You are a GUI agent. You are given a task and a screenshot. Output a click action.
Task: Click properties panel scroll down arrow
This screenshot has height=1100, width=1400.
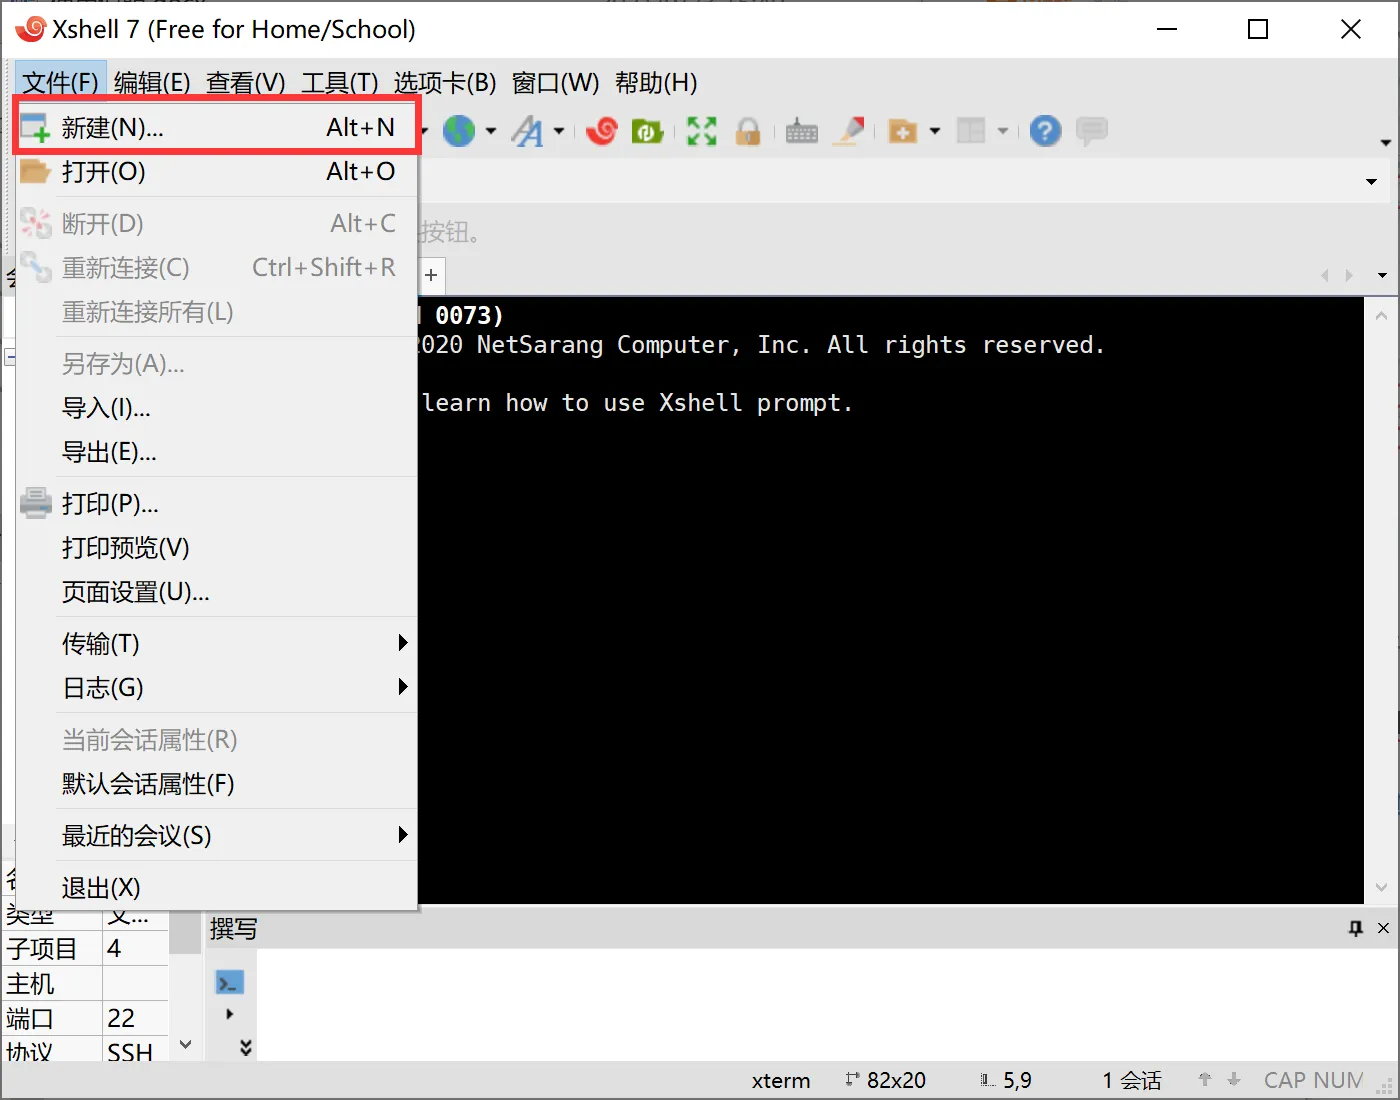[185, 1045]
